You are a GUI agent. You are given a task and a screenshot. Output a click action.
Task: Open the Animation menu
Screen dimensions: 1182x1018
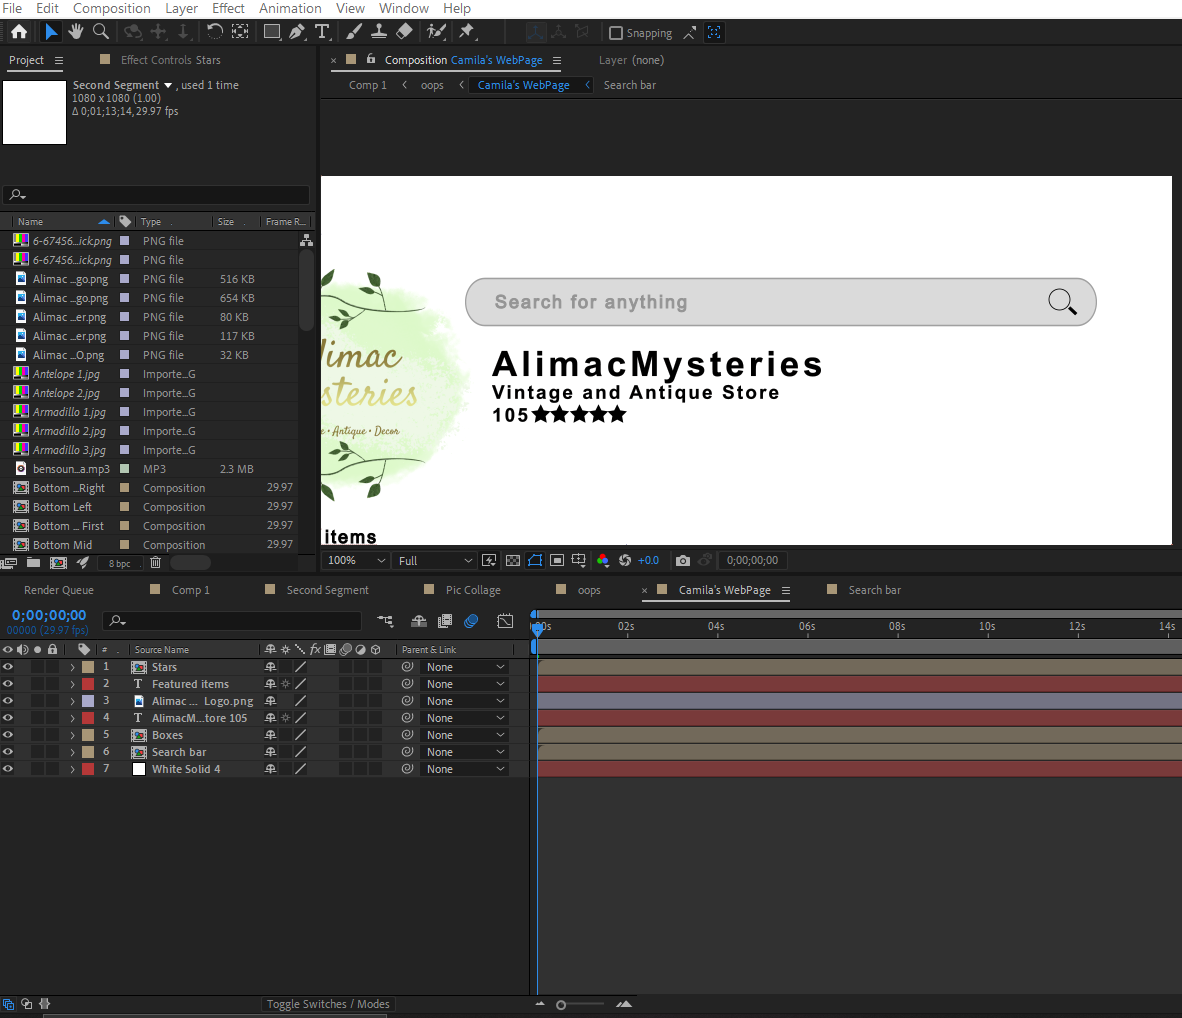coord(290,8)
